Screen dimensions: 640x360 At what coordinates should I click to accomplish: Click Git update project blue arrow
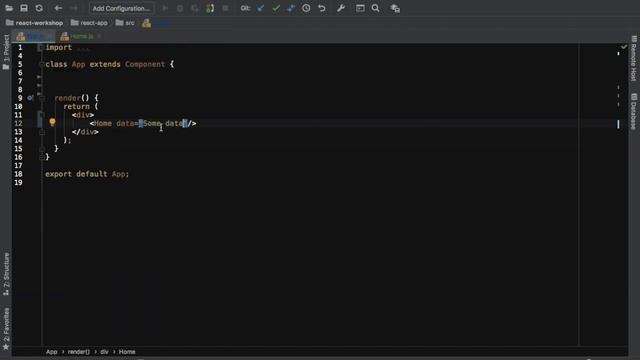(260, 8)
